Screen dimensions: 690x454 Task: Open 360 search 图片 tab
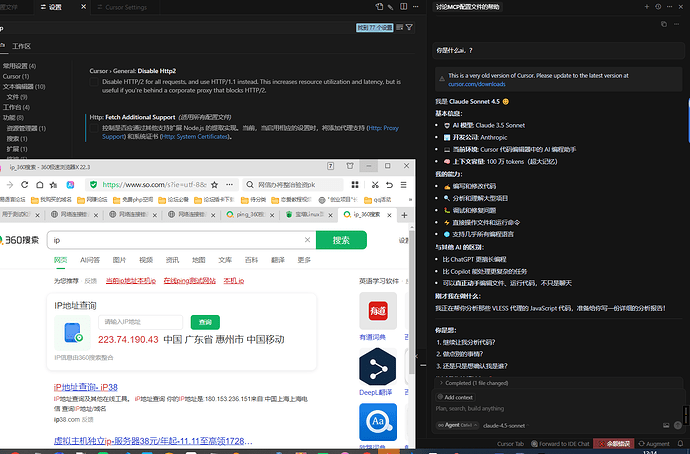pos(119,260)
